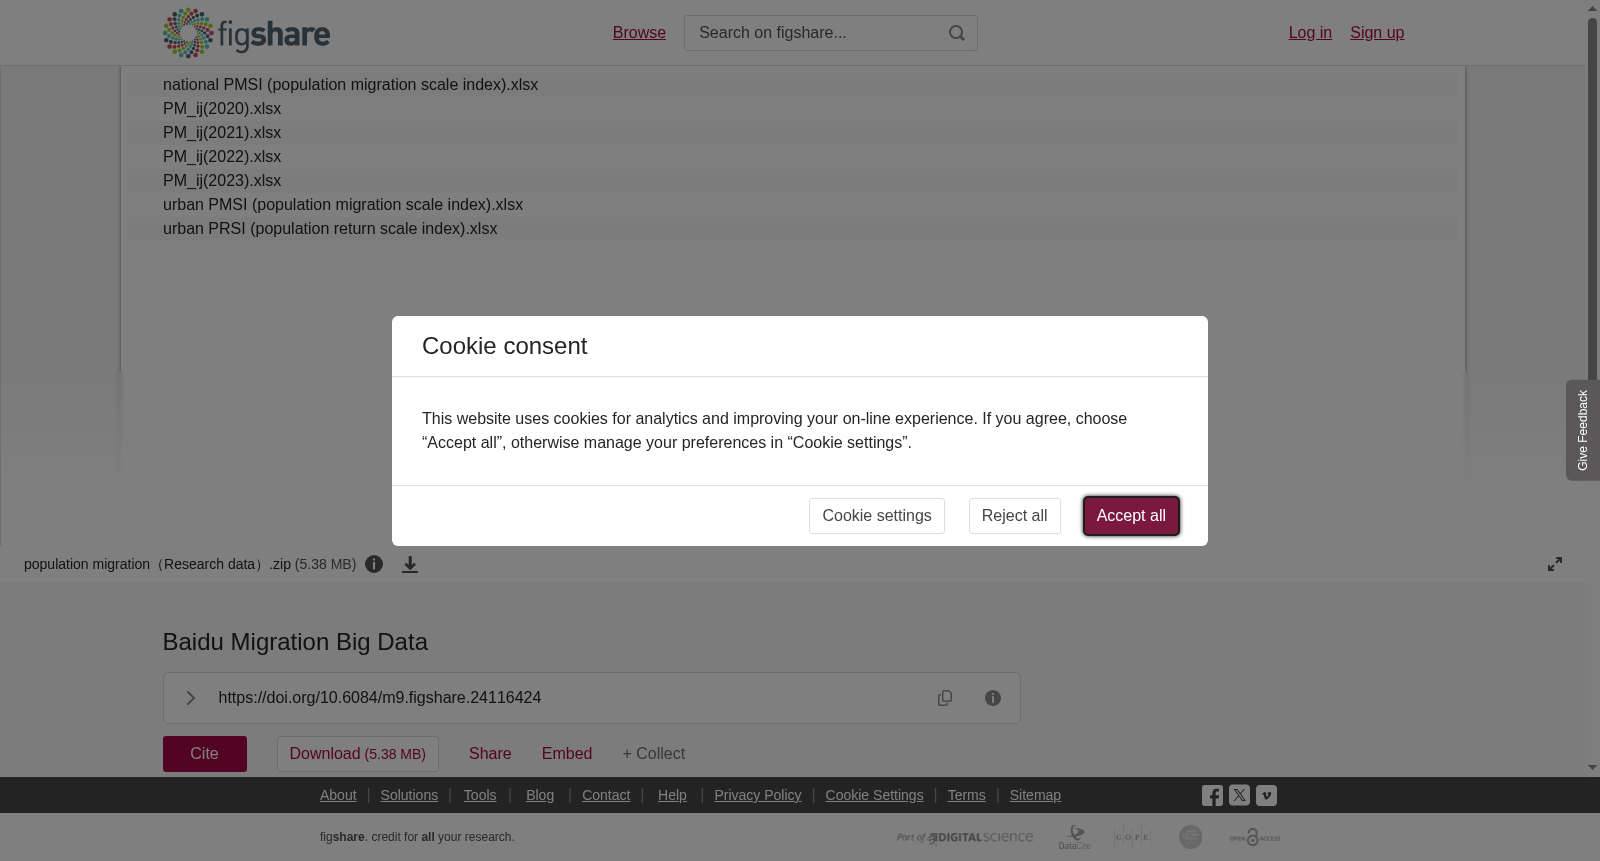
Task: Click Reject all cookies button
Action: [1014, 516]
